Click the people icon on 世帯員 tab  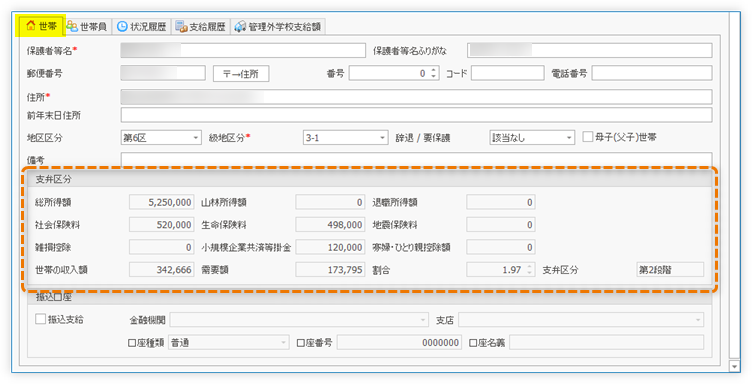(x=72, y=26)
